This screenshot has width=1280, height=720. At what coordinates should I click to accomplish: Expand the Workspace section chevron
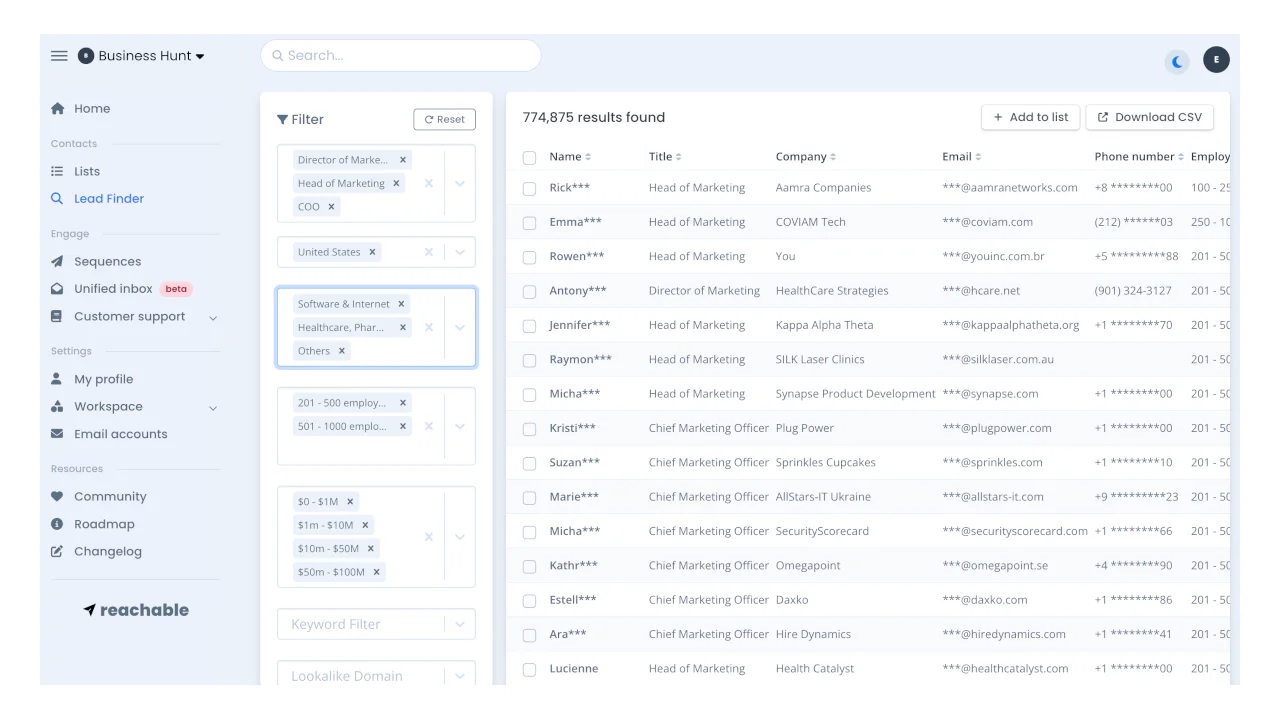tap(211, 406)
